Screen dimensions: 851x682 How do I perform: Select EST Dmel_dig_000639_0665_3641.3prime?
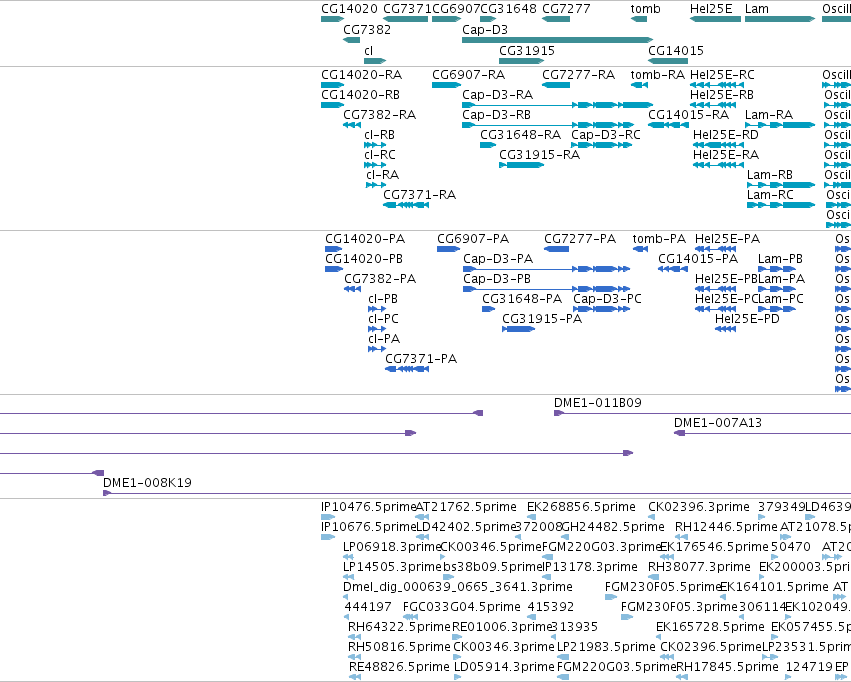(x=458, y=587)
